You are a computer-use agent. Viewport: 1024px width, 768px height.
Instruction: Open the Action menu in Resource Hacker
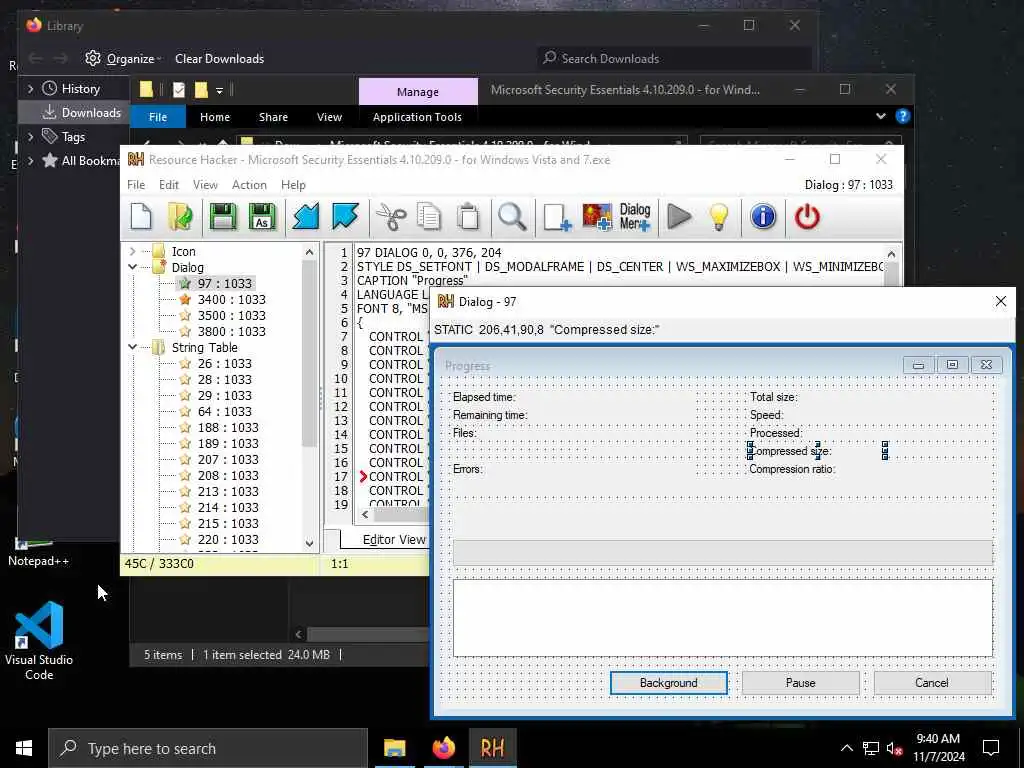pos(249,185)
